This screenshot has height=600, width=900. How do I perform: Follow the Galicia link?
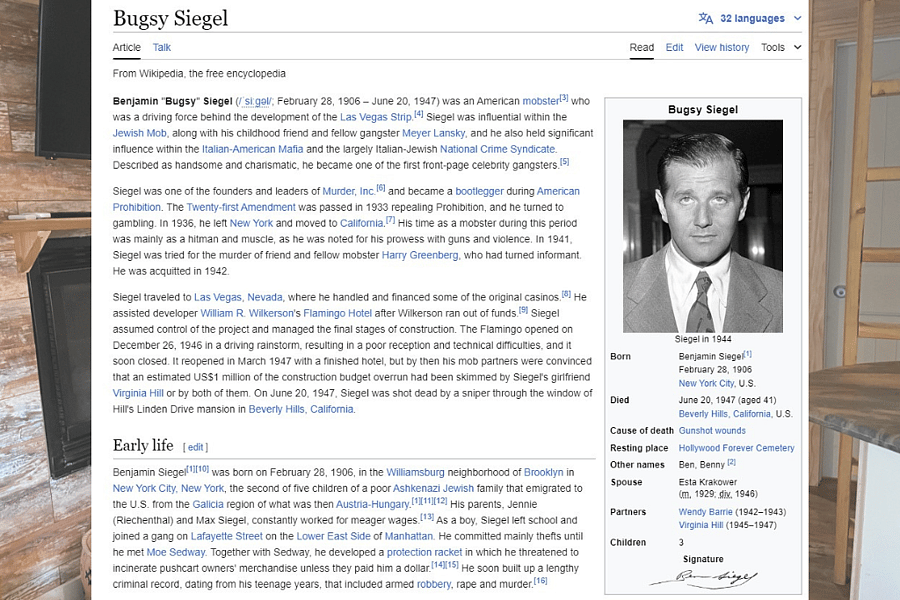pos(208,505)
